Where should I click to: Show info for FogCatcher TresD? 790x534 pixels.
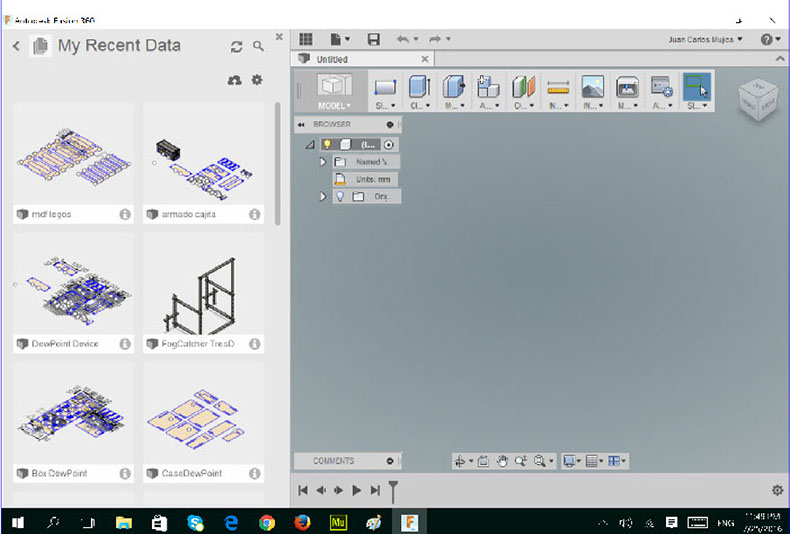point(255,344)
